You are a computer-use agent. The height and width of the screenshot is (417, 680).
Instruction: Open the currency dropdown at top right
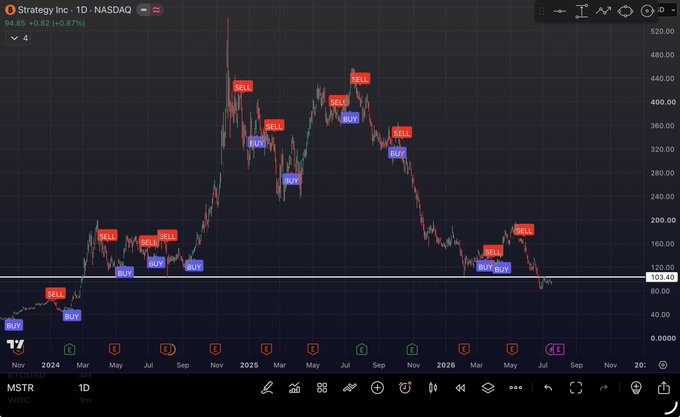pyautogui.click(x=667, y=10)
